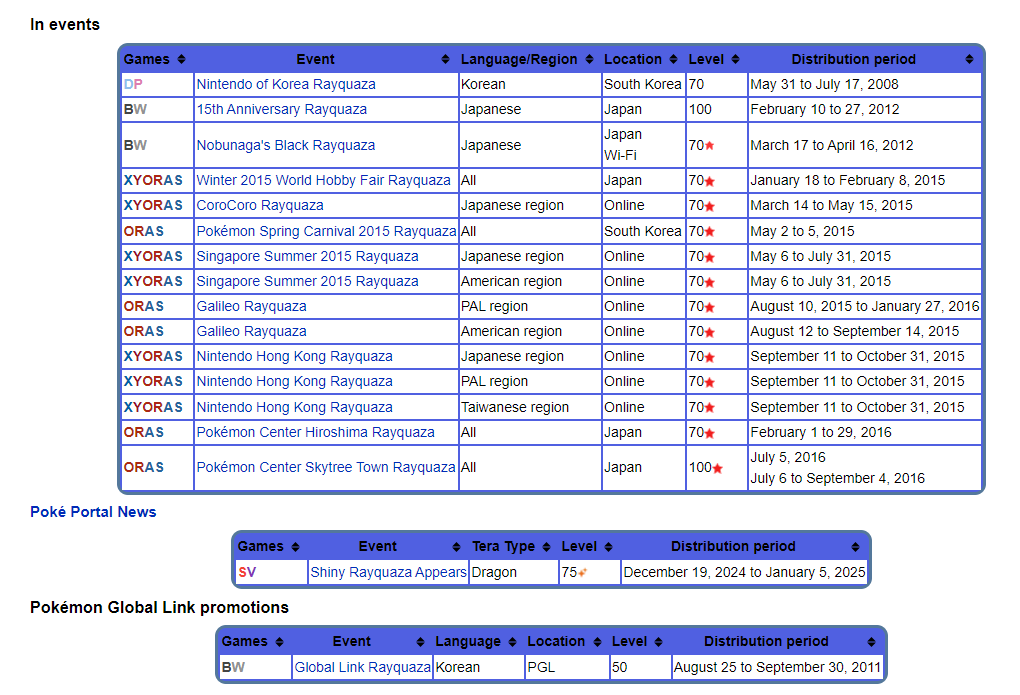Open Winter 2015 World Hobby Fair Rayquaza
The width and height of the screenshot is (1020, 695).
pos(323,180)
